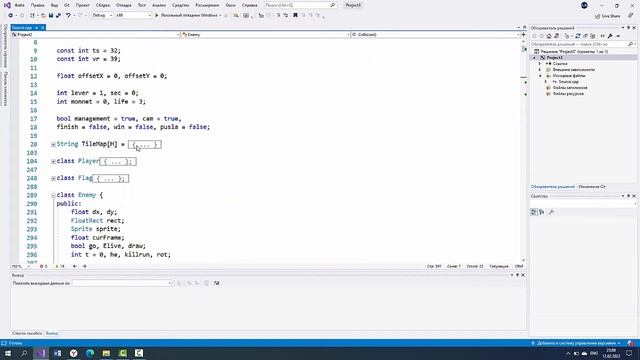Pin the Source.cpp editor tab
This screenshot has width=640, height=360.
[36, 27]
